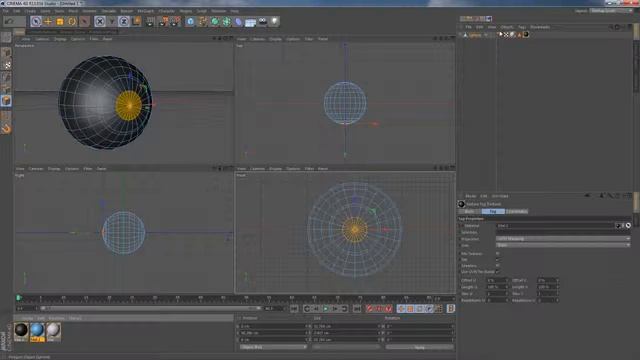Click the Offset U input field
The width and height of the screenshot is (640, 360).
pyautogui.click(x=496, y=281)
